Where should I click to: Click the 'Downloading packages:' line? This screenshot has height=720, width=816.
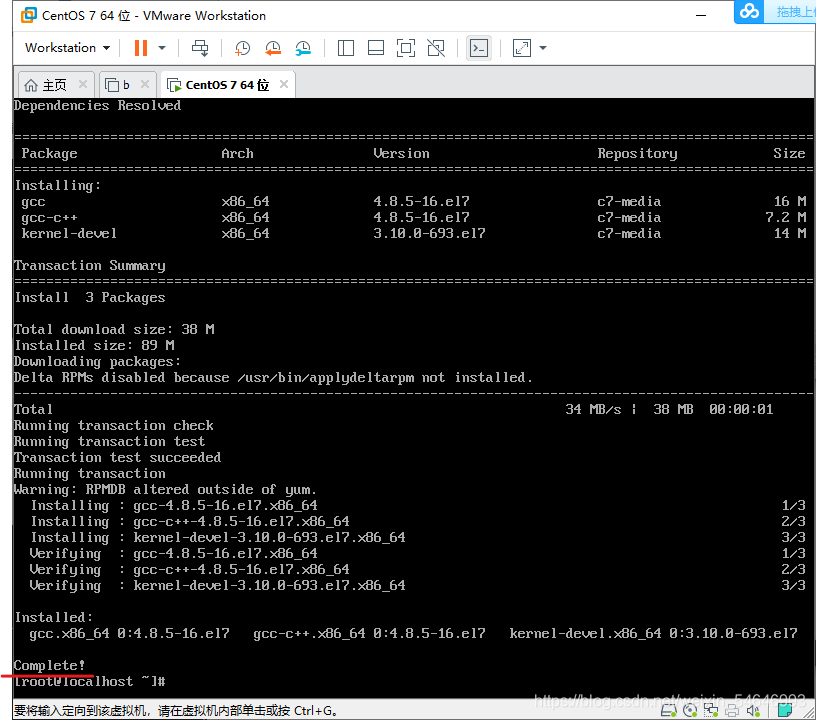(x=97, y=362)
